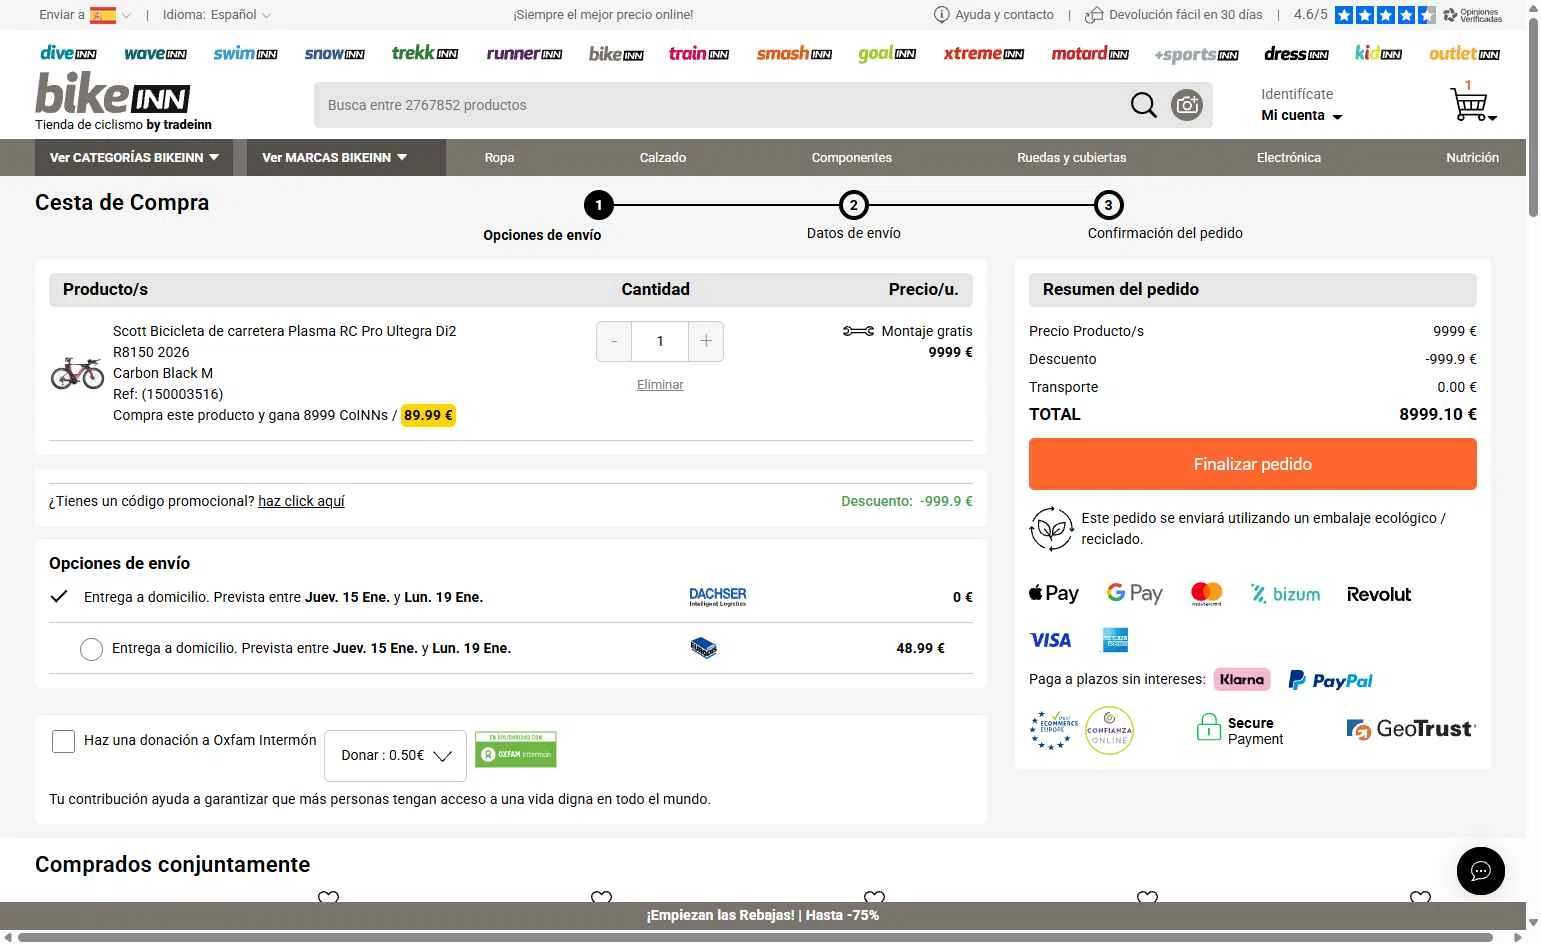This screenshot has height=945, width=1541.
Task: Open Devolución fácil en 30 días link
Action: (x=1174, y=15)
